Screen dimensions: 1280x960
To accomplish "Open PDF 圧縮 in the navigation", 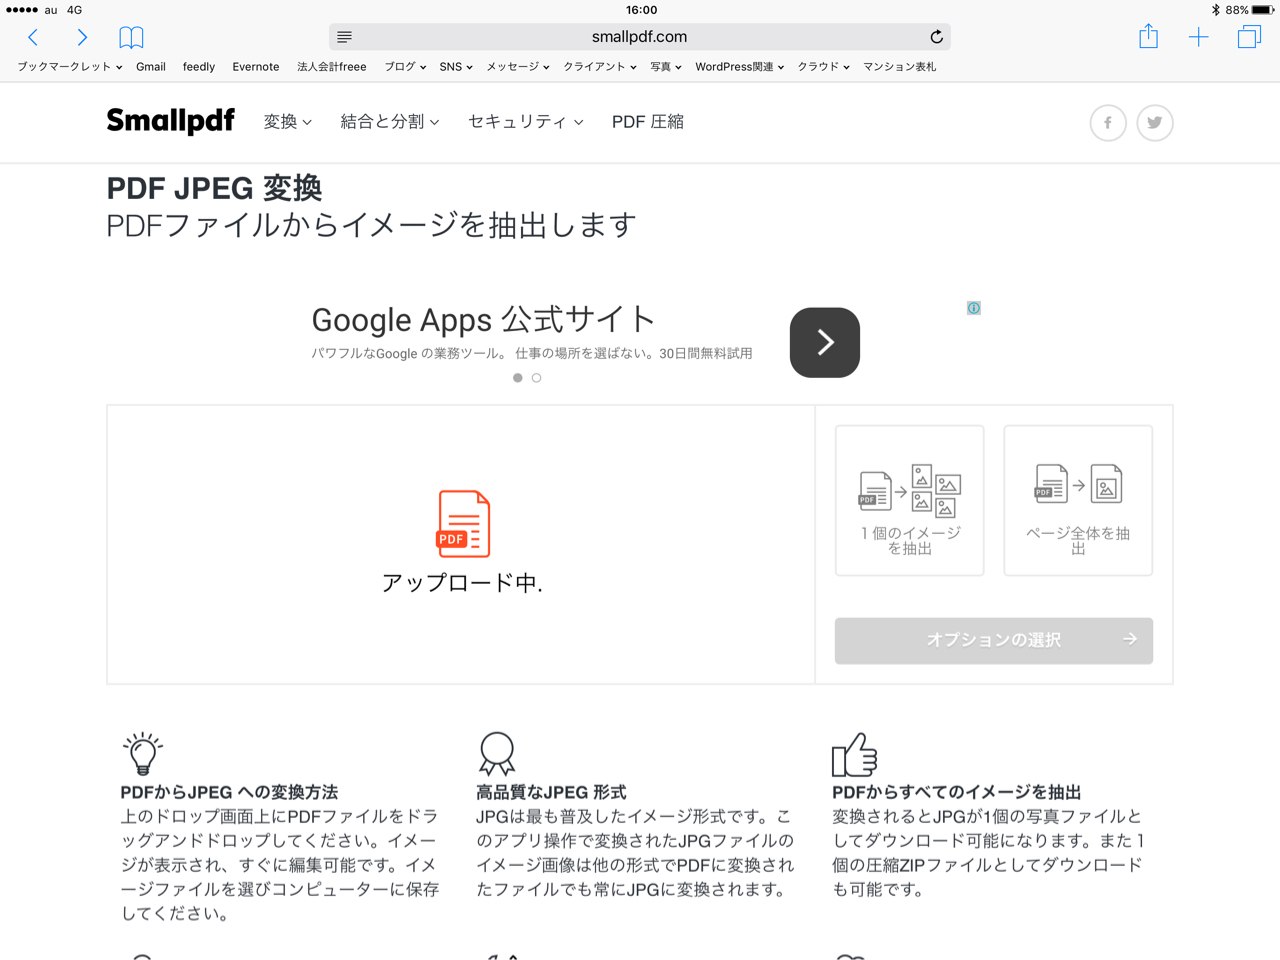I will (648, 122).
